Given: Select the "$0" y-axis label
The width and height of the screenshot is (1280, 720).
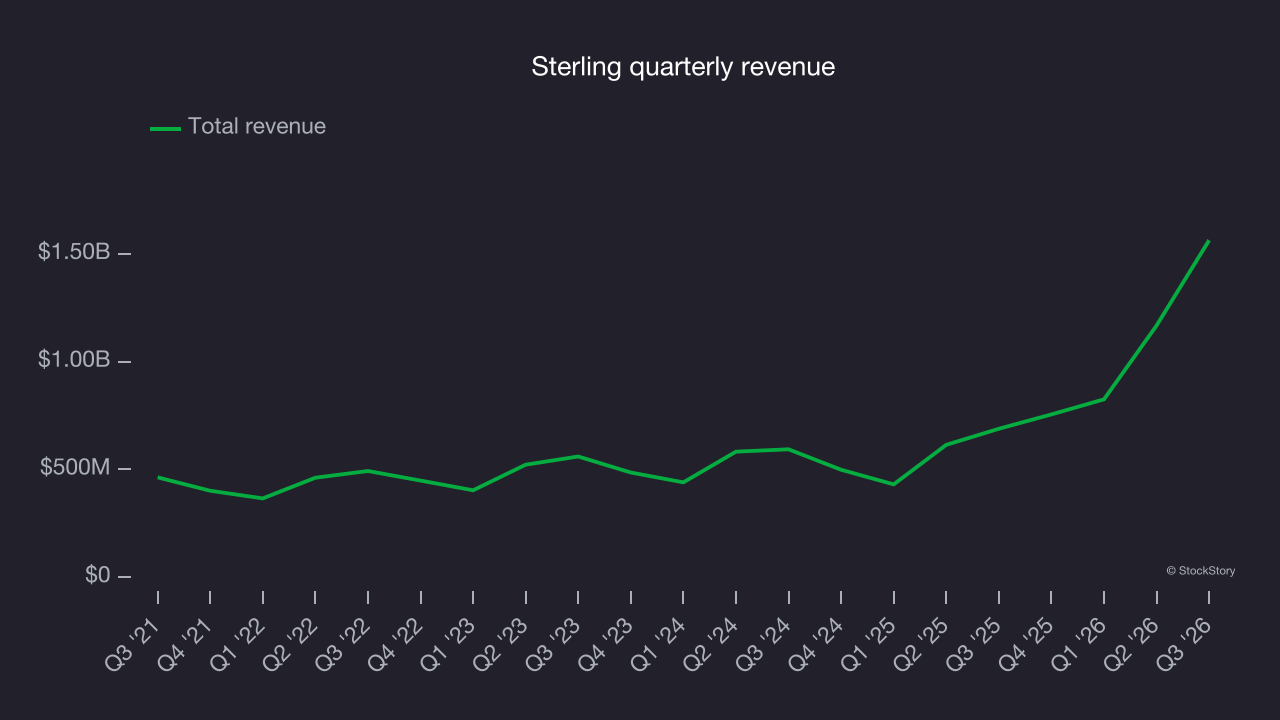Looking at the screenshot, I should [98, 575].
